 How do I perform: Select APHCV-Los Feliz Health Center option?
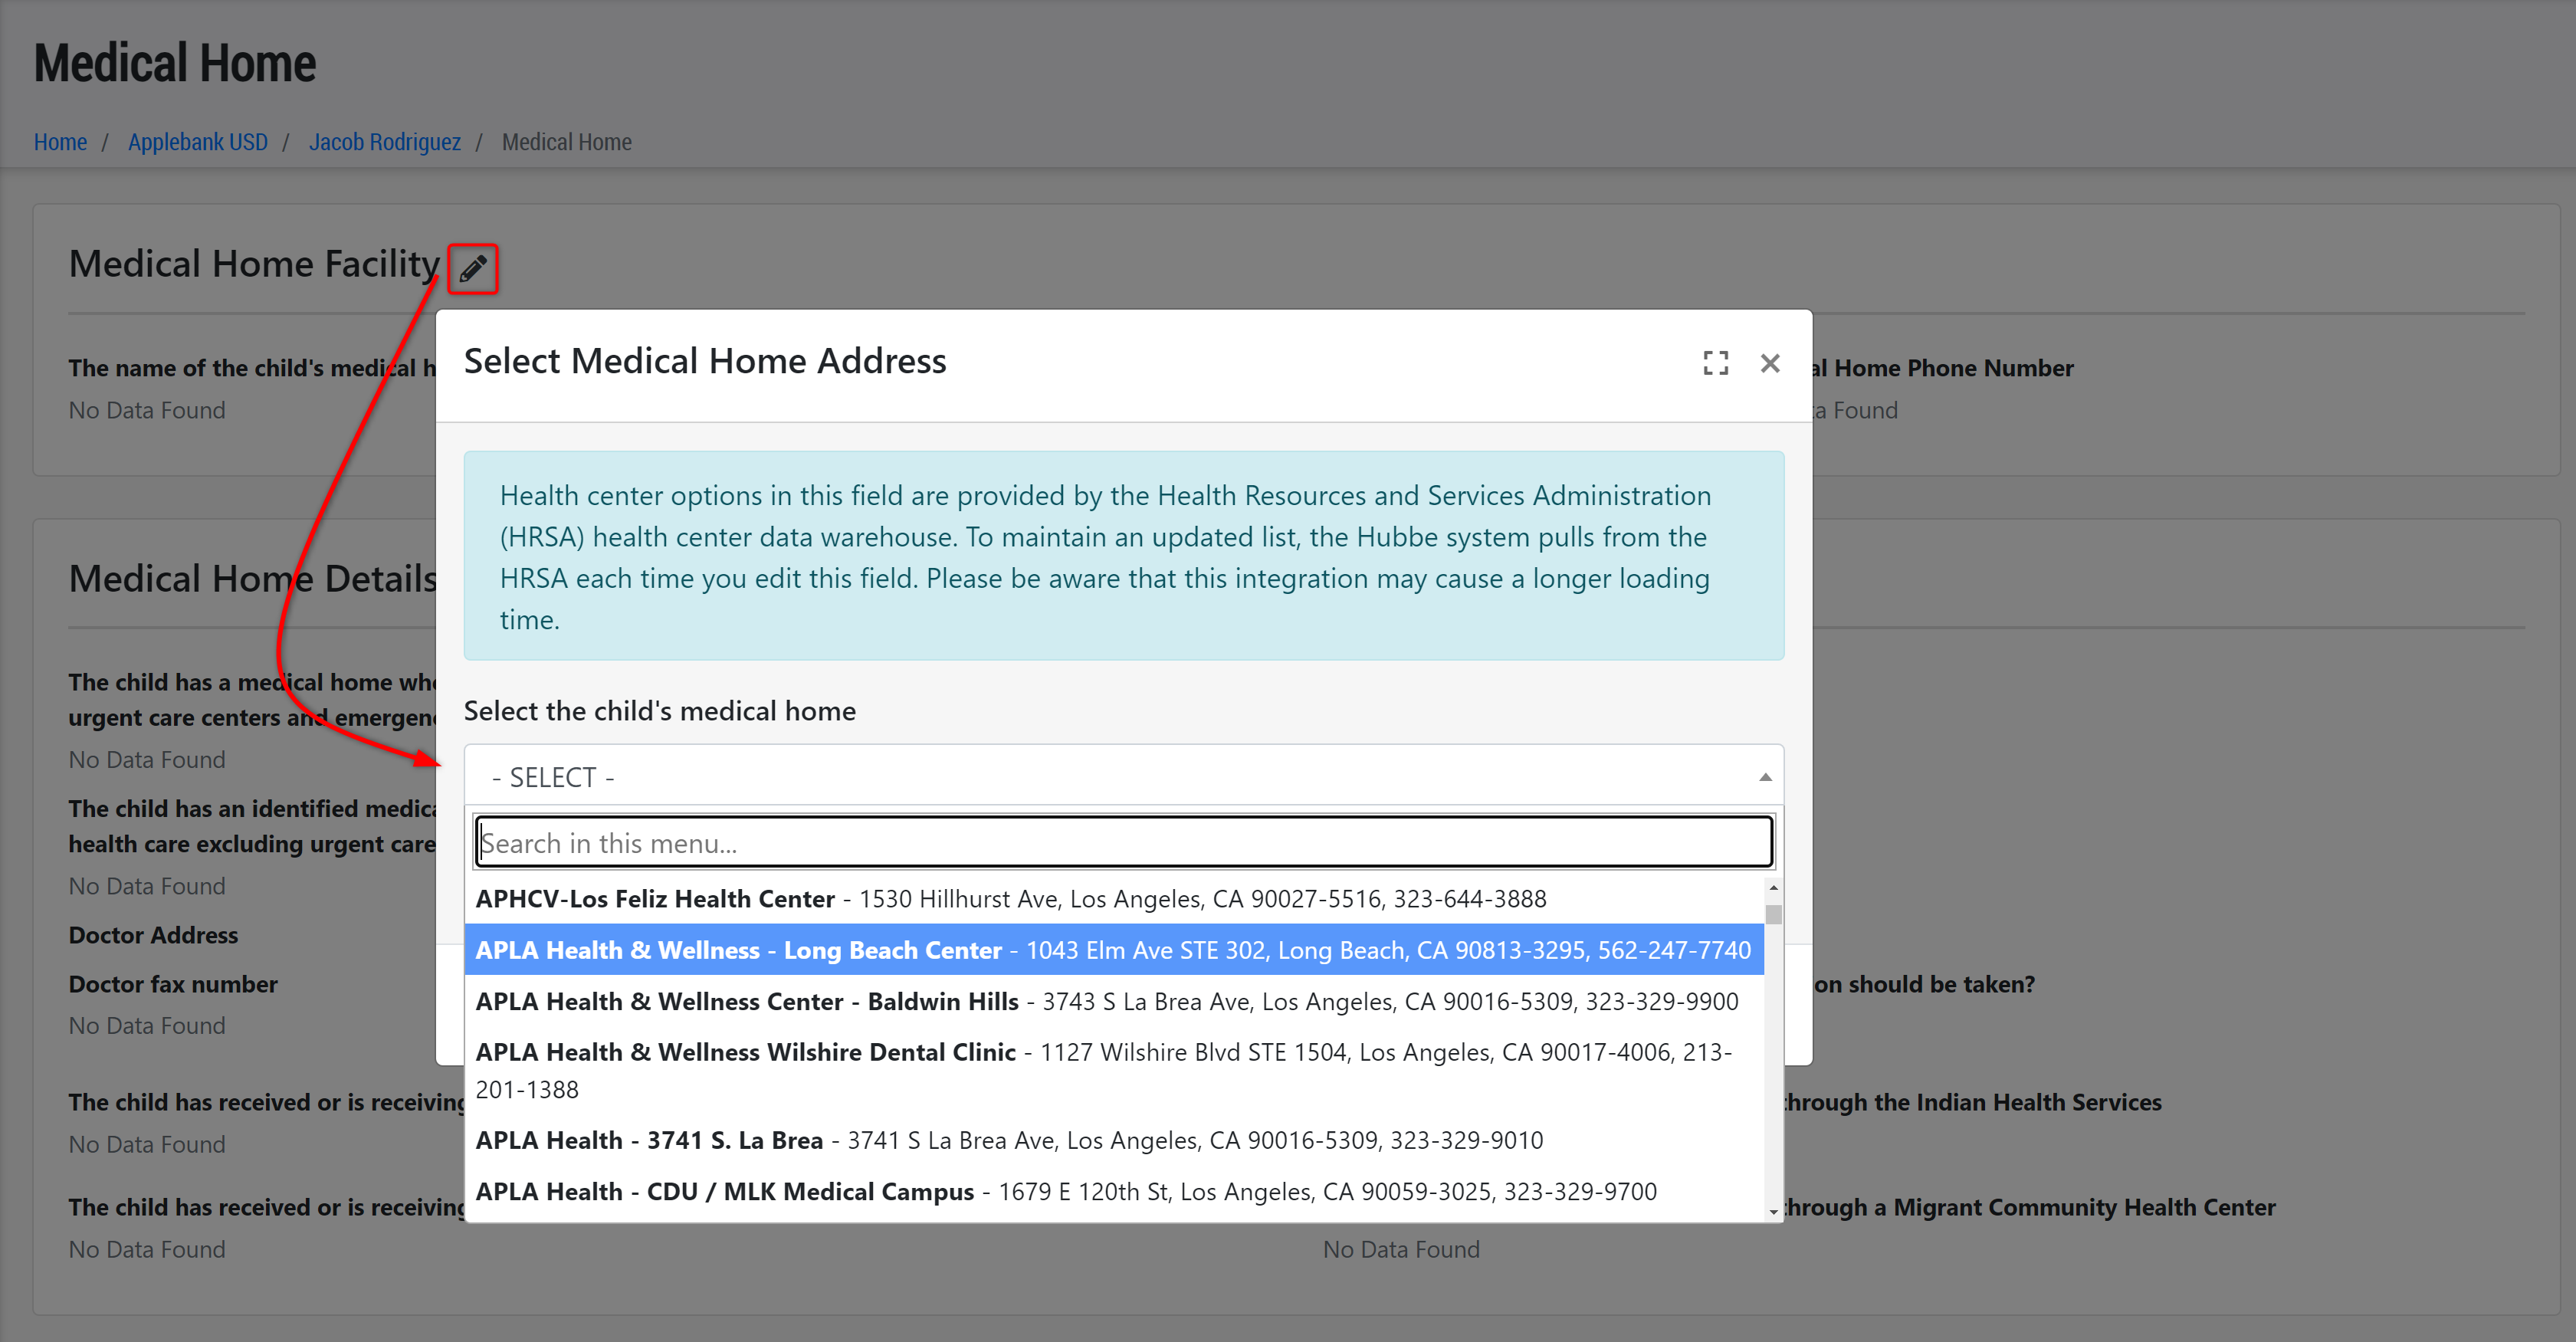[1010, 898]
